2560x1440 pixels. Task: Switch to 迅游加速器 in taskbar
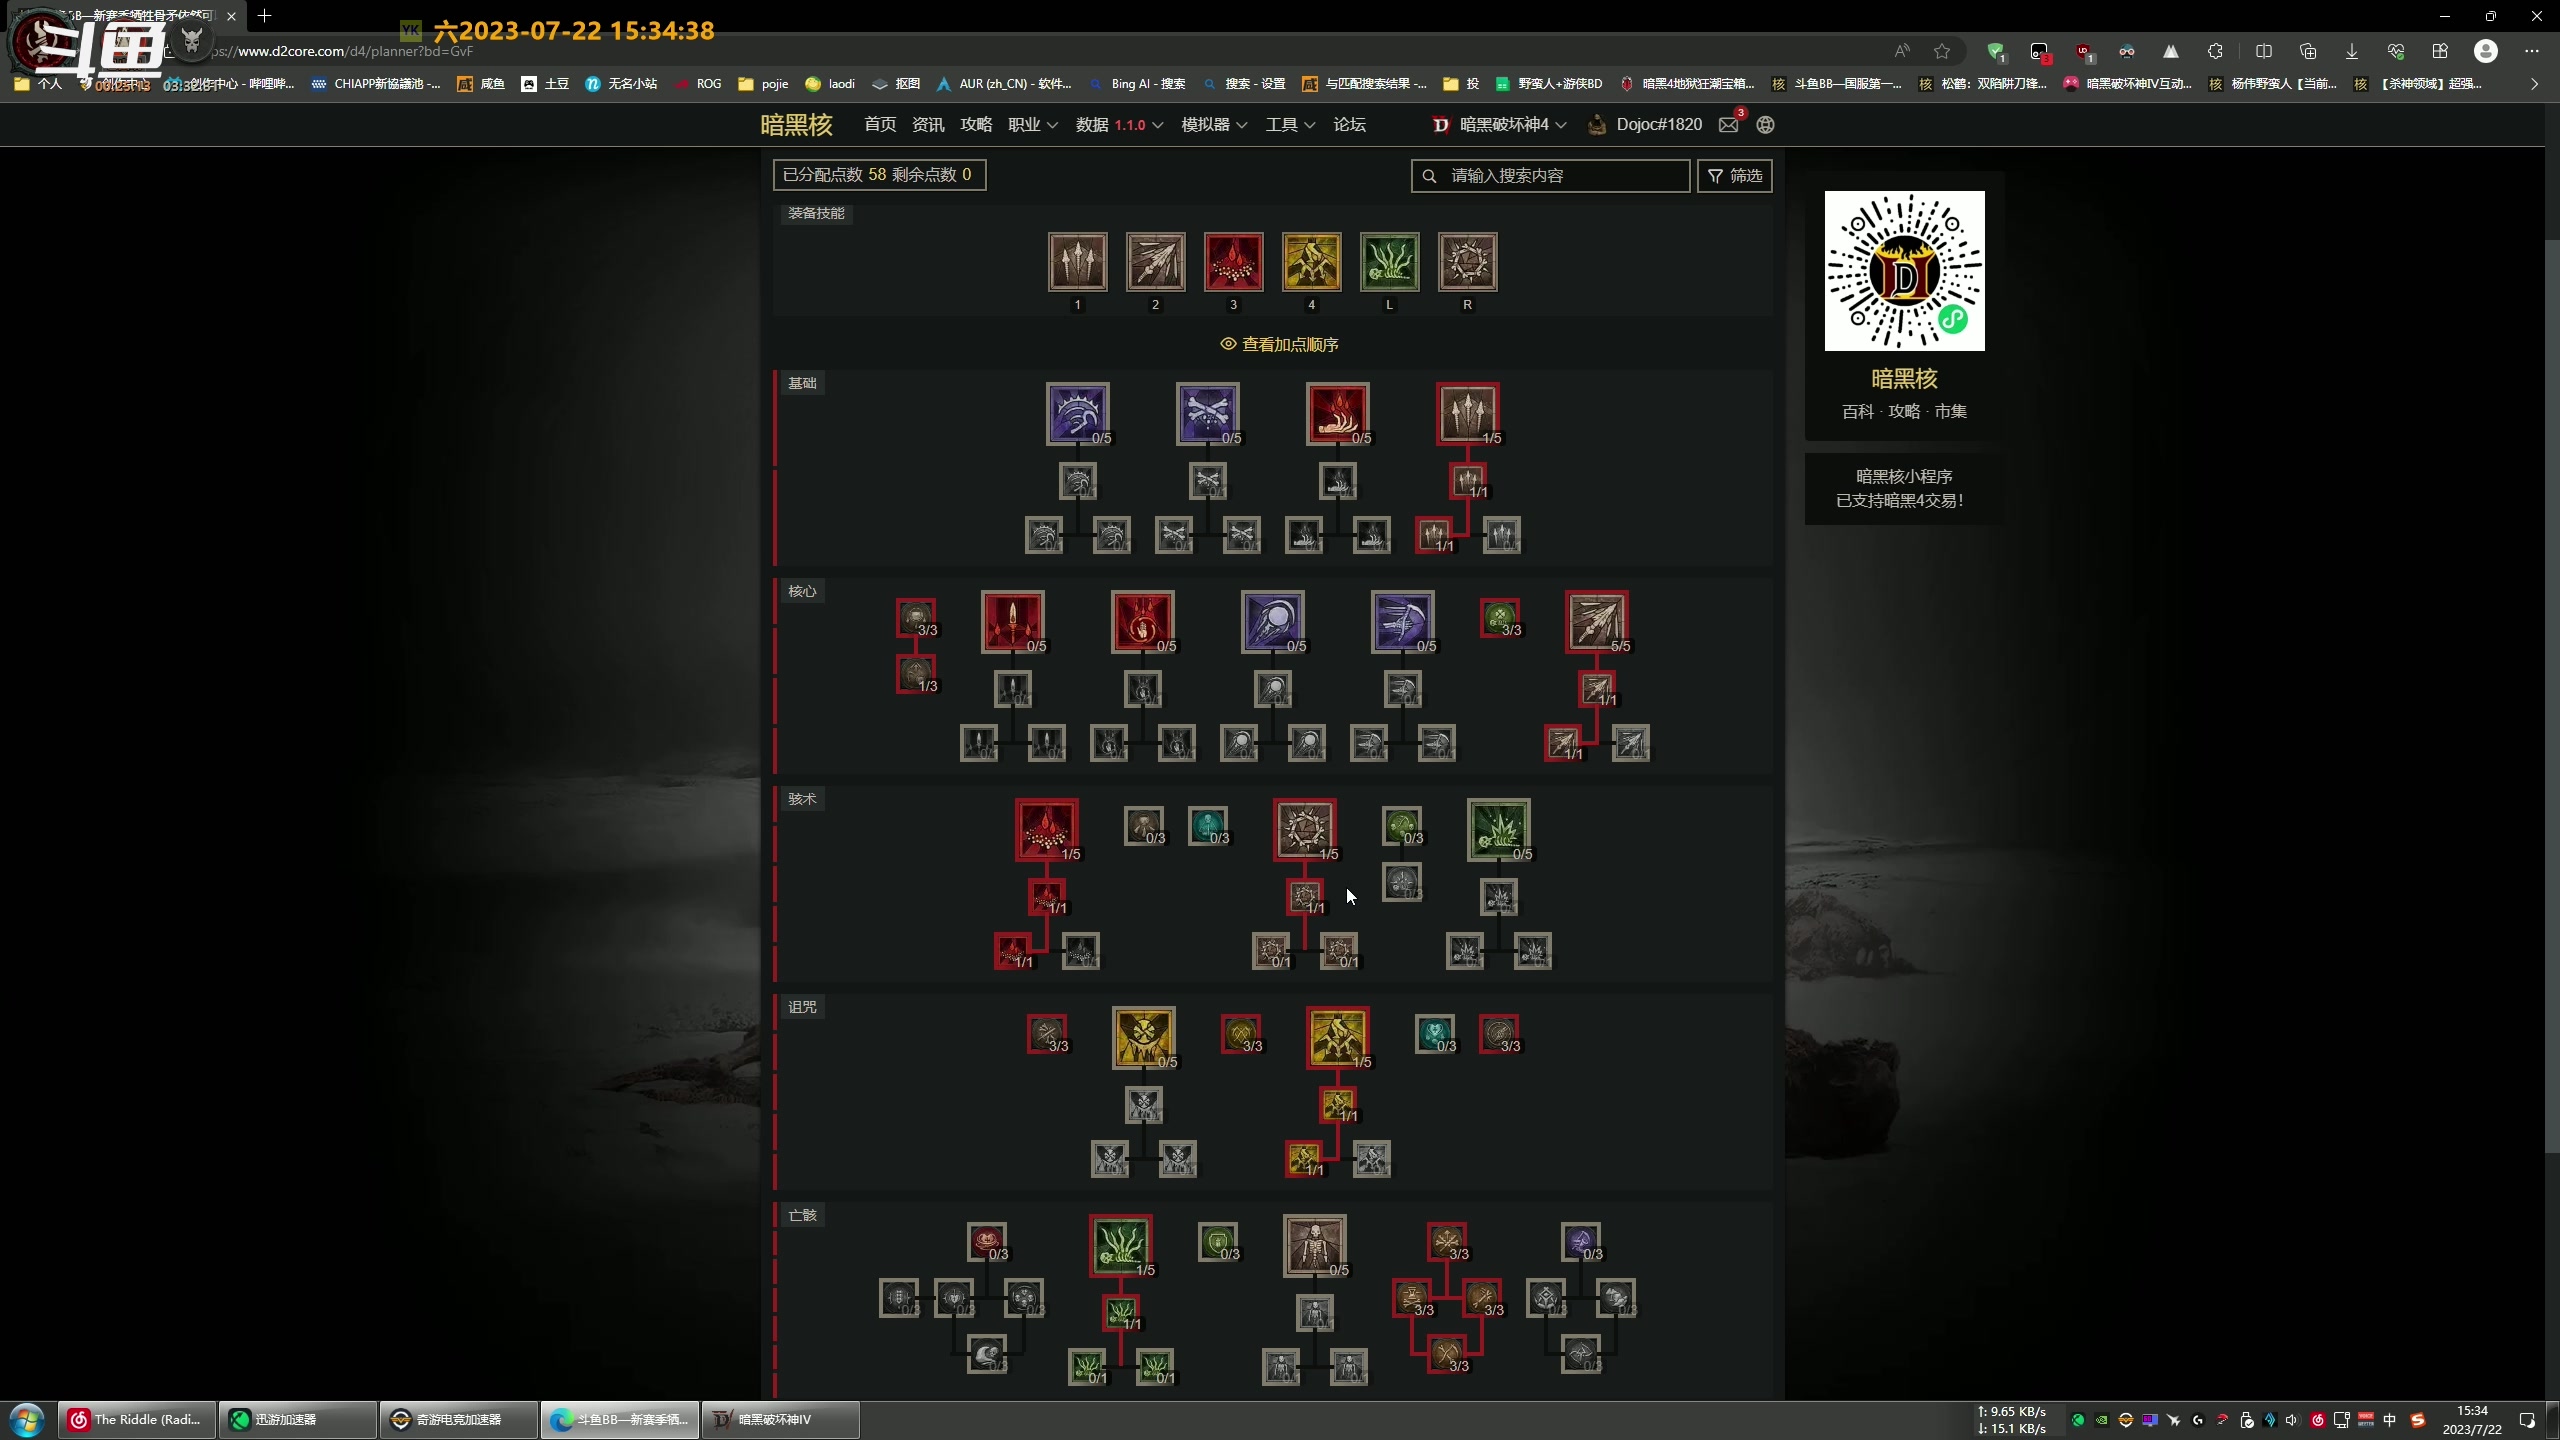[x=298, y=1419]
